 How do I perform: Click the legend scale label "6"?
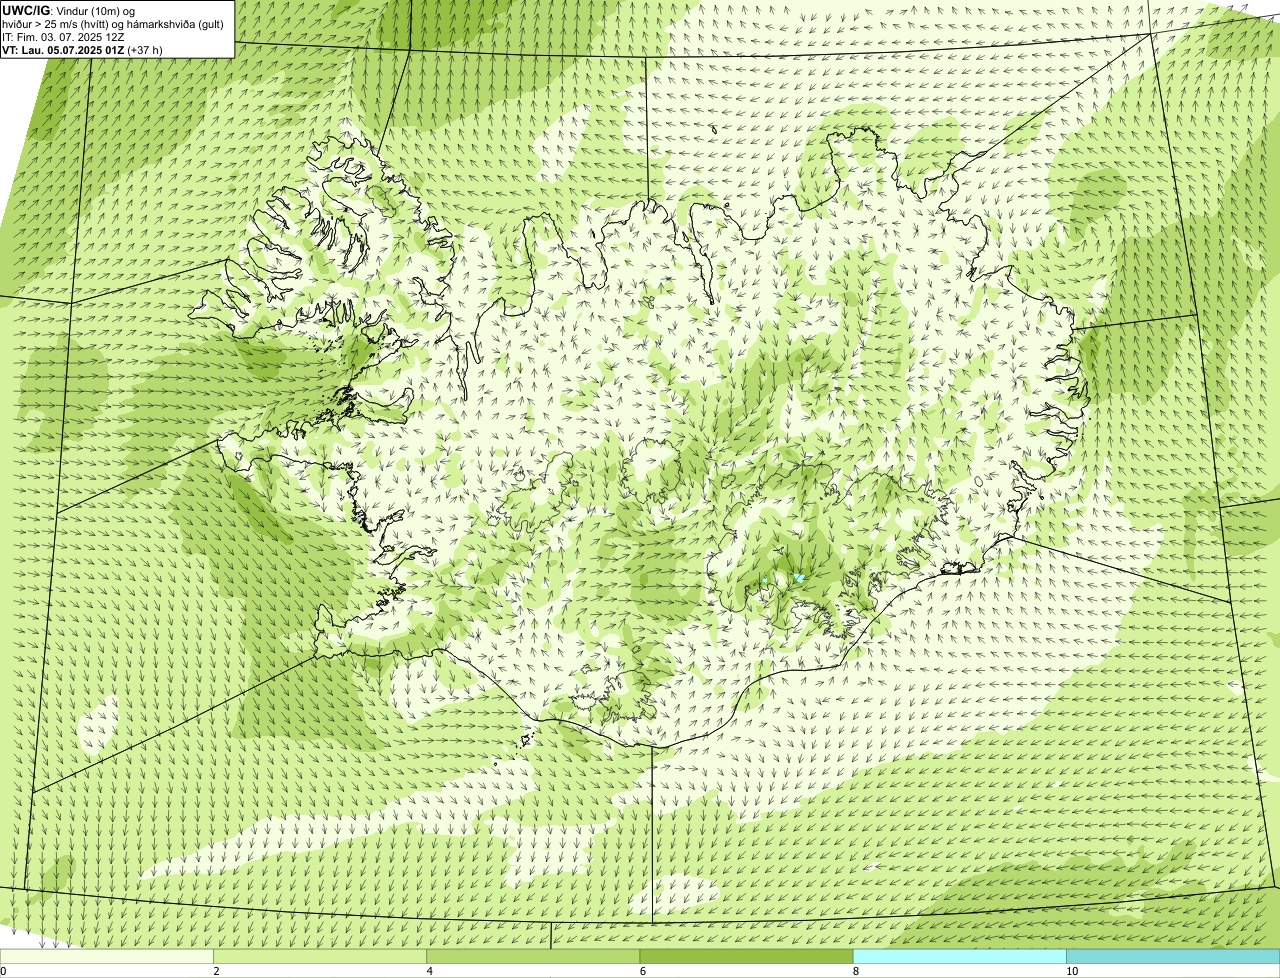tap(643, 971)
